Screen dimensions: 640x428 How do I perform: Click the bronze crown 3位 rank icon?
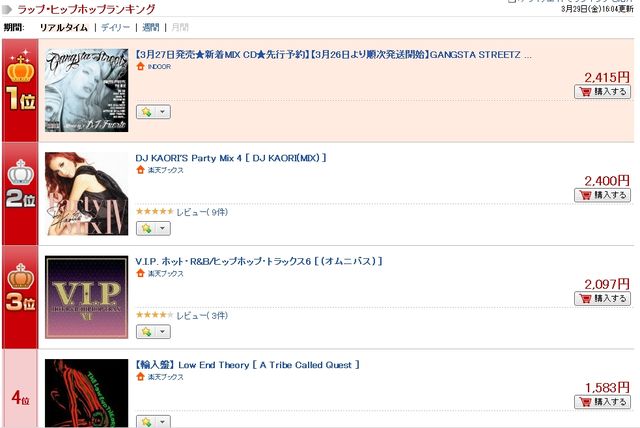[x=20, y=287]
